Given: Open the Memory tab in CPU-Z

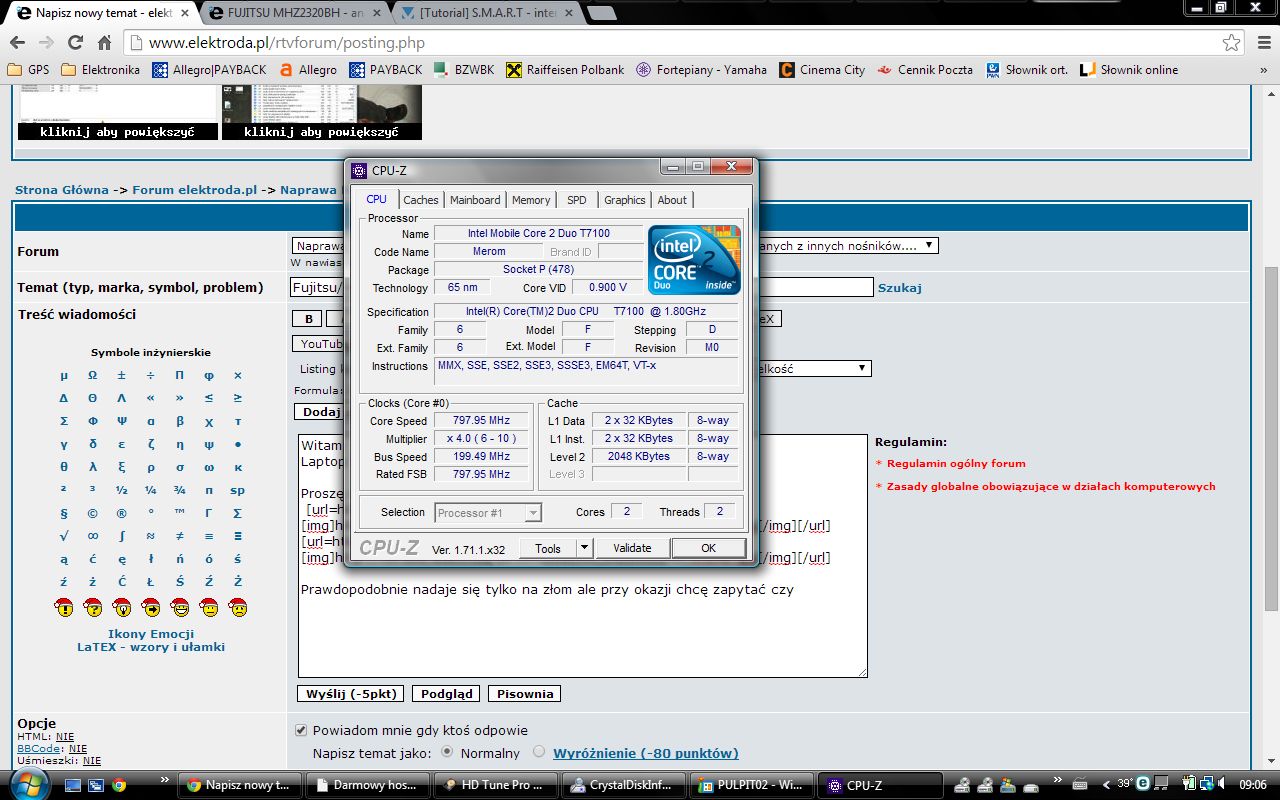Looking at the screenshot, I should pyautogui.click(x=531, y=200).
